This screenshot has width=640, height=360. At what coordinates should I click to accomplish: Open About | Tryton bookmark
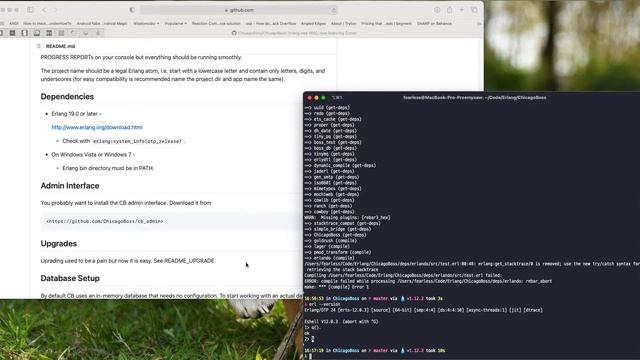click(x=343, y=24)
